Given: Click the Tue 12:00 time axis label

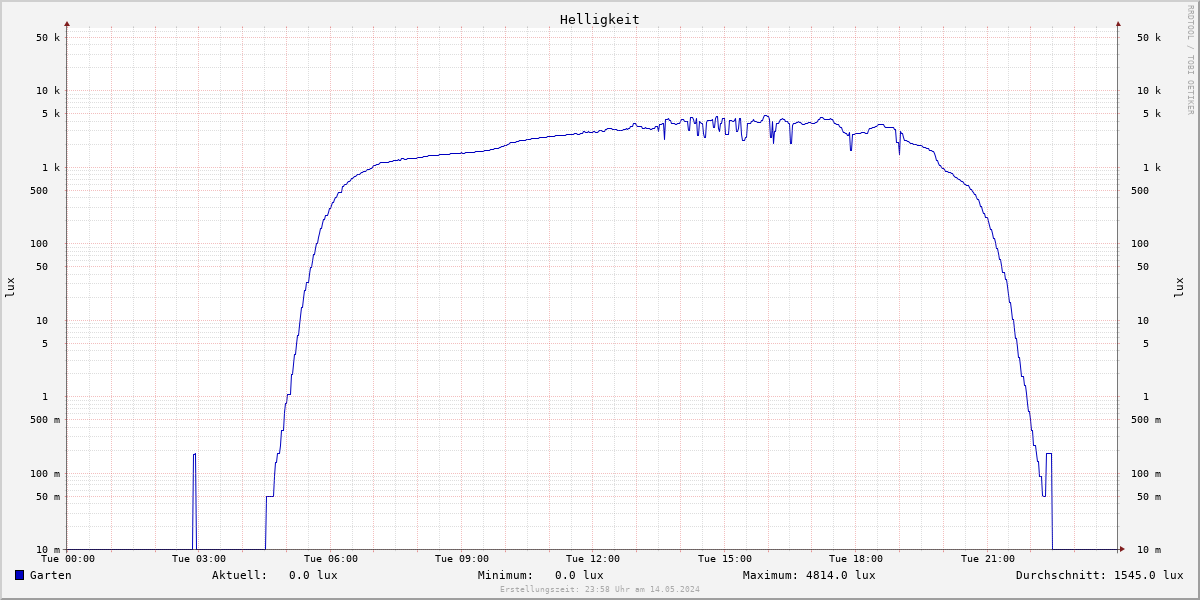Looking at the screenshot, I should pos(593,559).
